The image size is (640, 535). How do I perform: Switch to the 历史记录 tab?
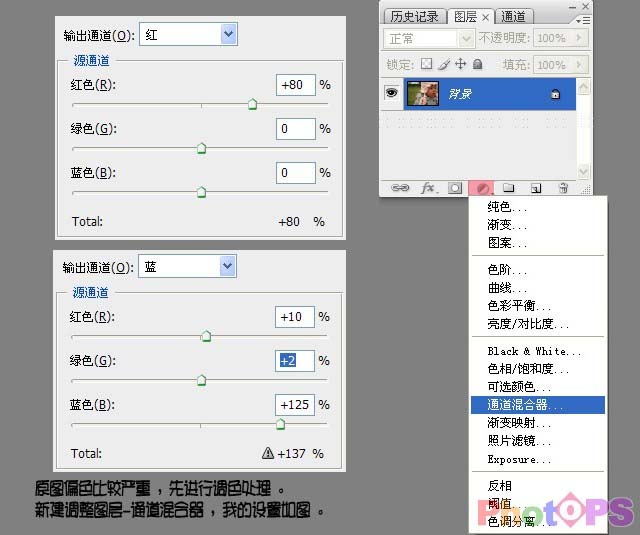[x=414, y=16]
